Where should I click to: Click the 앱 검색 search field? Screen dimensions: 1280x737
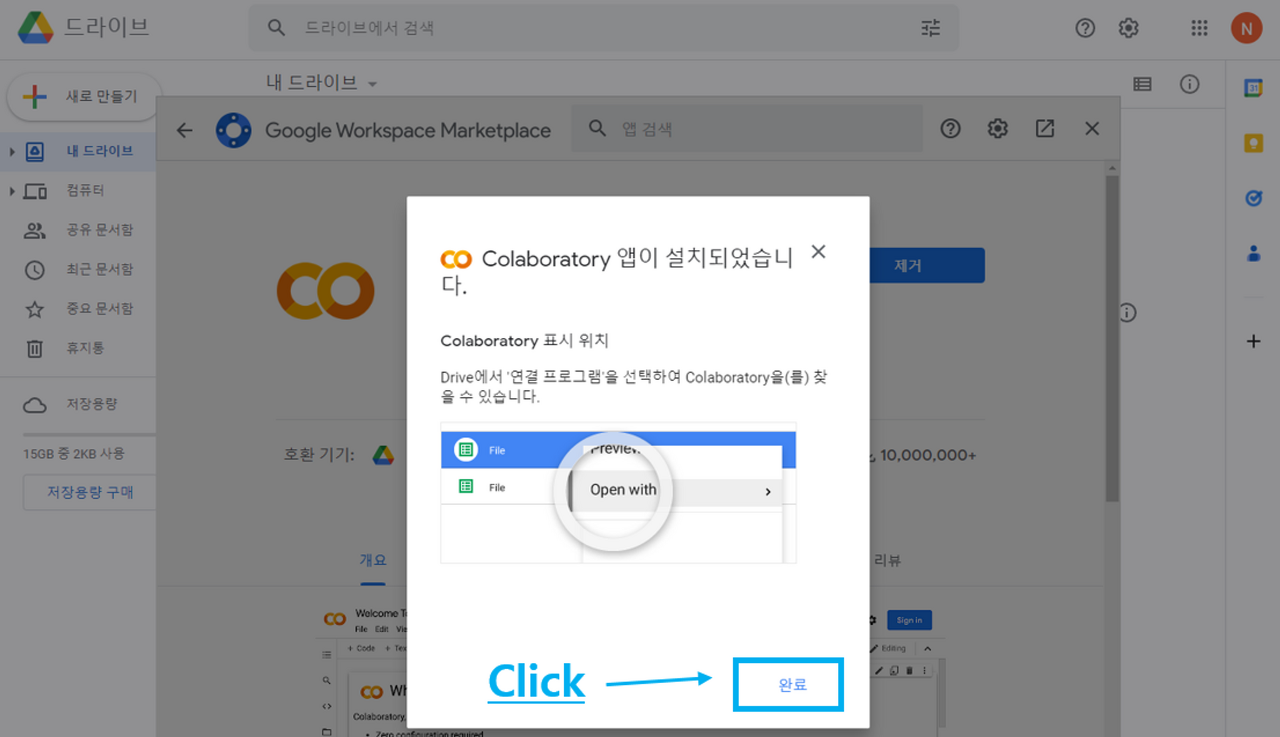pos(746,129)
